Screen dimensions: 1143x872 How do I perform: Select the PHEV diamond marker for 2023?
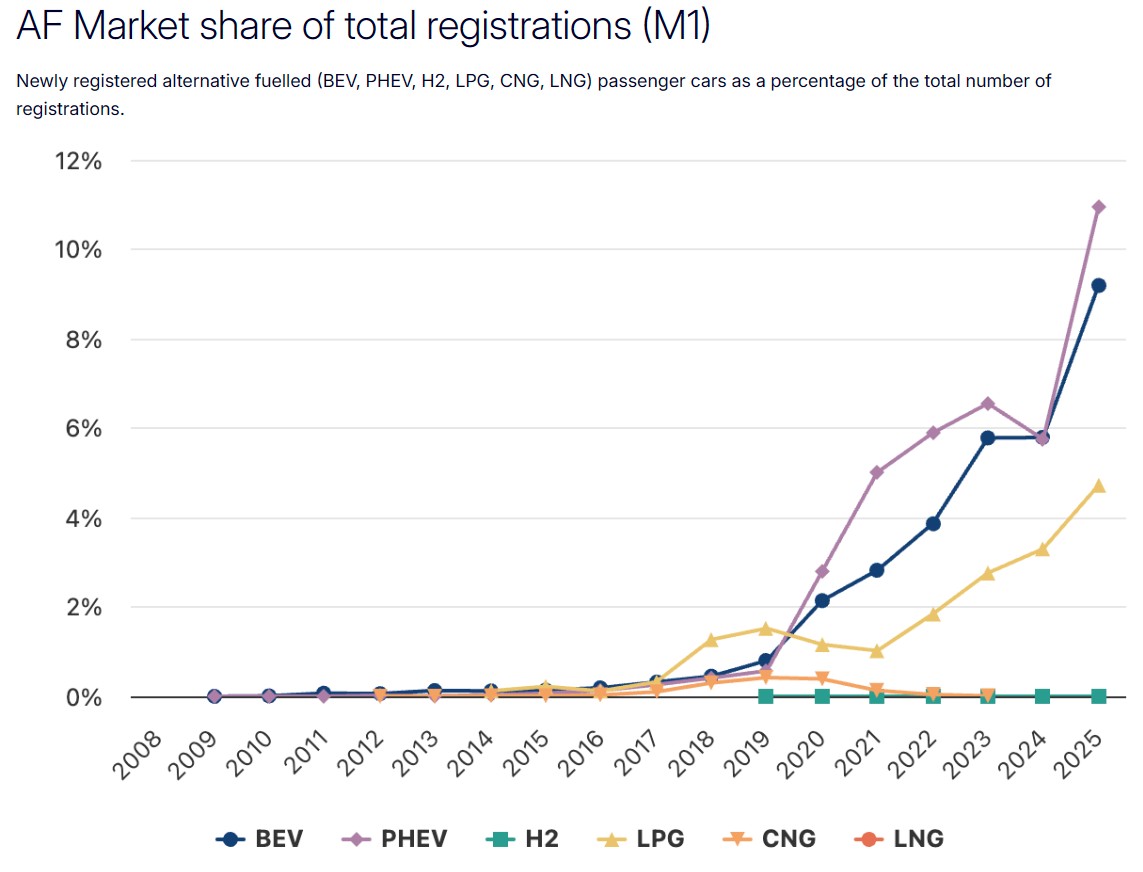pyautogui.click(x=988, y=403)
